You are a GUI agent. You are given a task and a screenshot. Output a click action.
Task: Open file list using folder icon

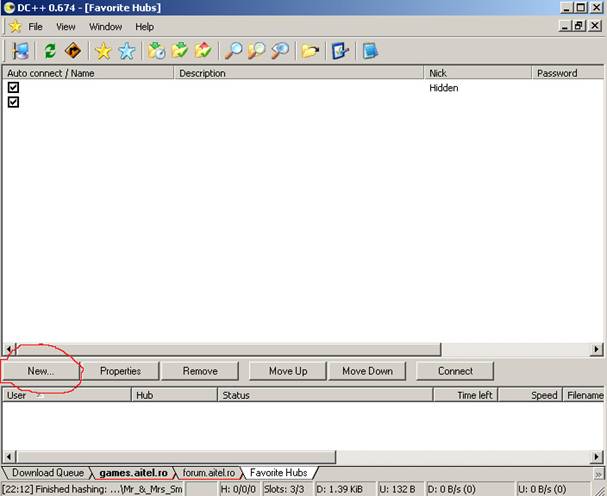[310, 51]
